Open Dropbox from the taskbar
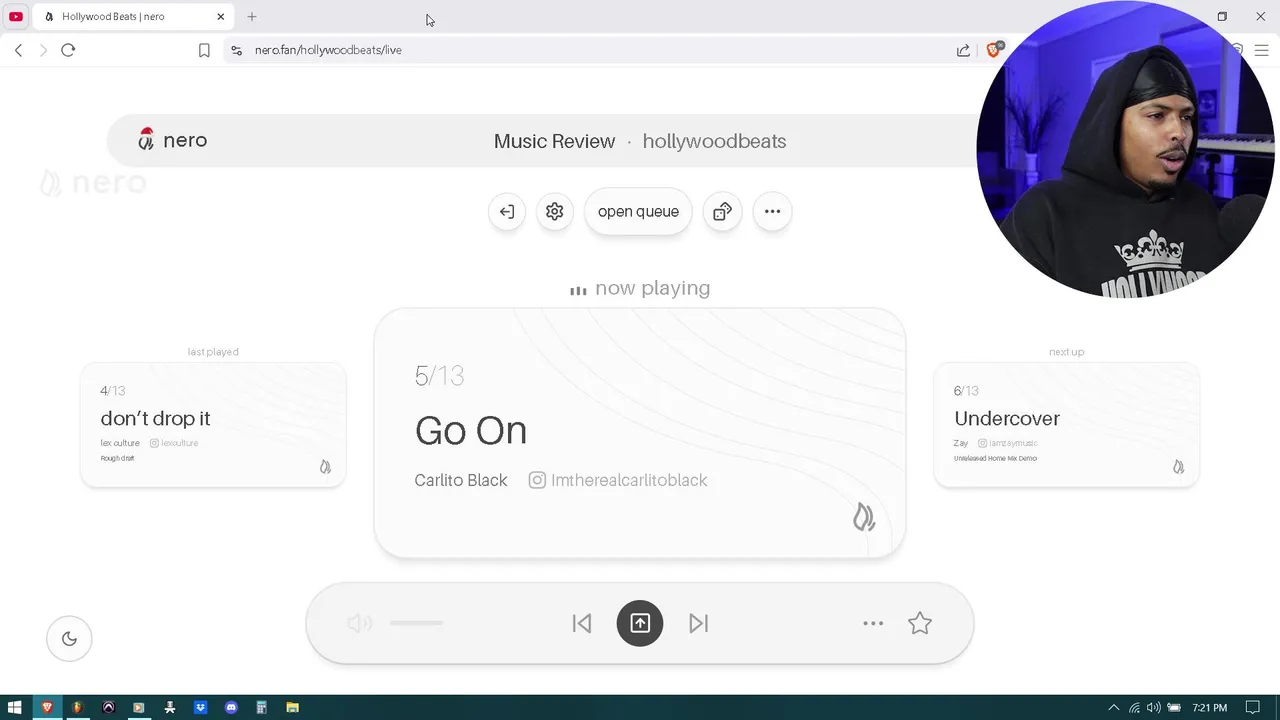 pyautogui.click(x=200, y=708)
